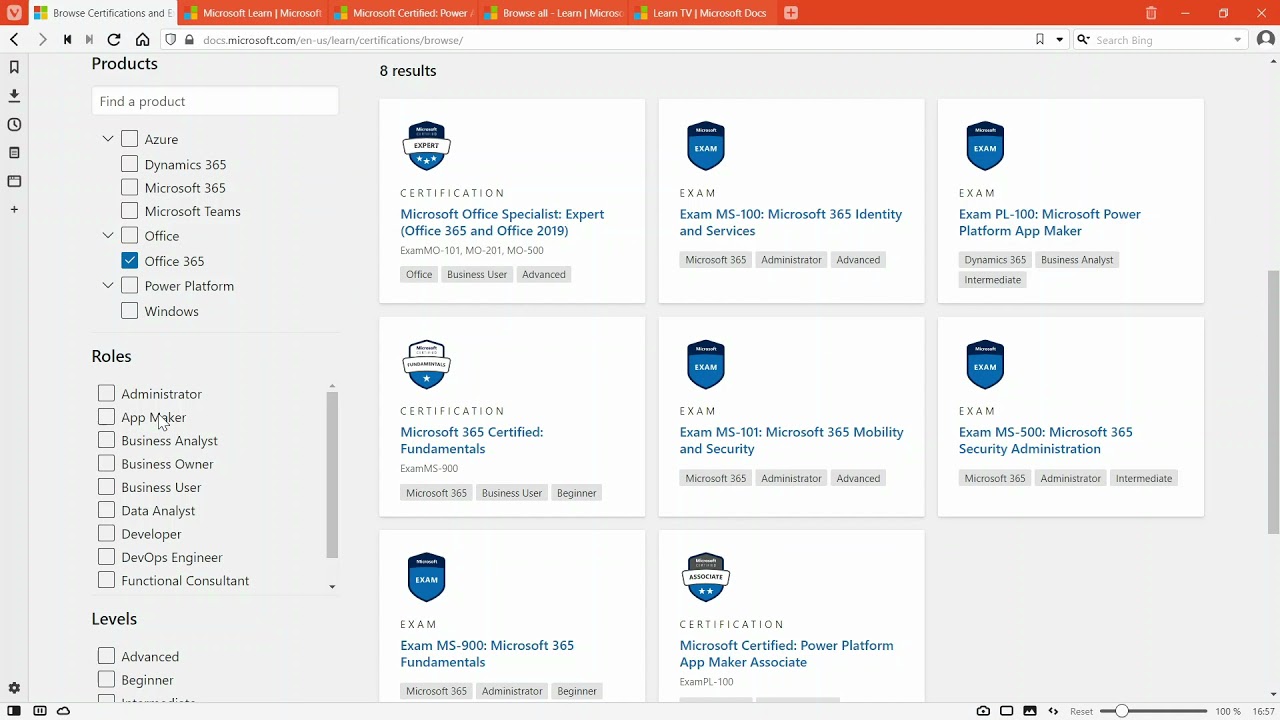Open the Vivaldi menu icon
Screen dimensions: 1280x720
(x=14, y=13)
